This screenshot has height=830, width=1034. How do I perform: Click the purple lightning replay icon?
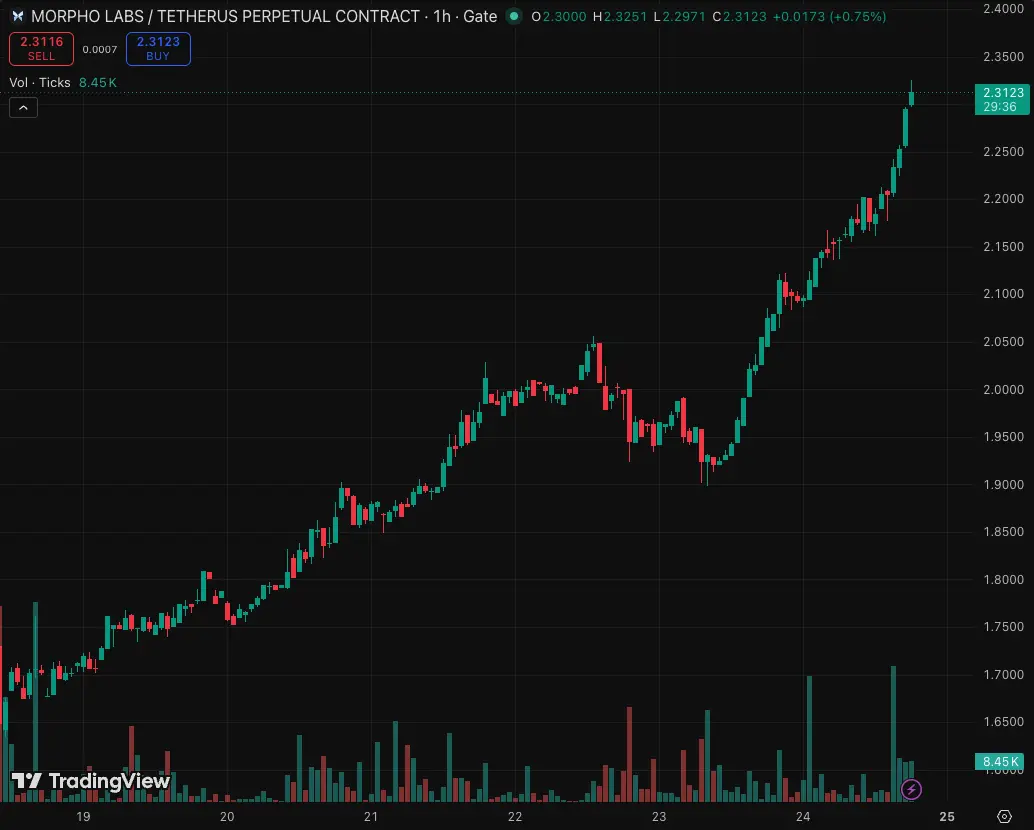tap(911, 789)
